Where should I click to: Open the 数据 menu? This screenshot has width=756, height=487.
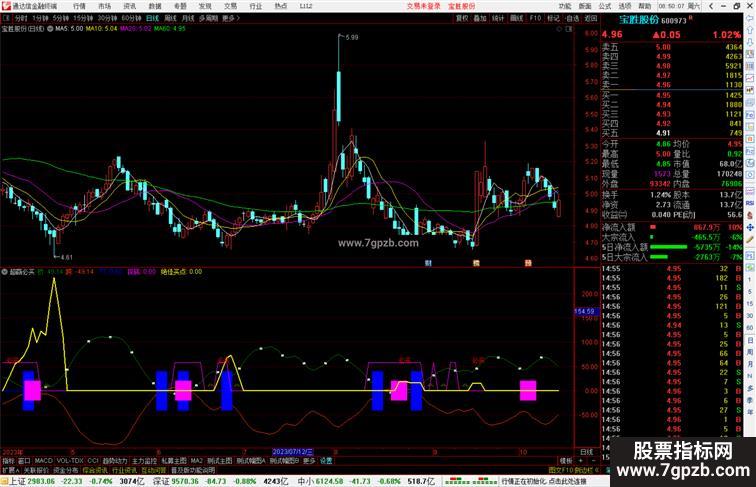tap(155, 6)
